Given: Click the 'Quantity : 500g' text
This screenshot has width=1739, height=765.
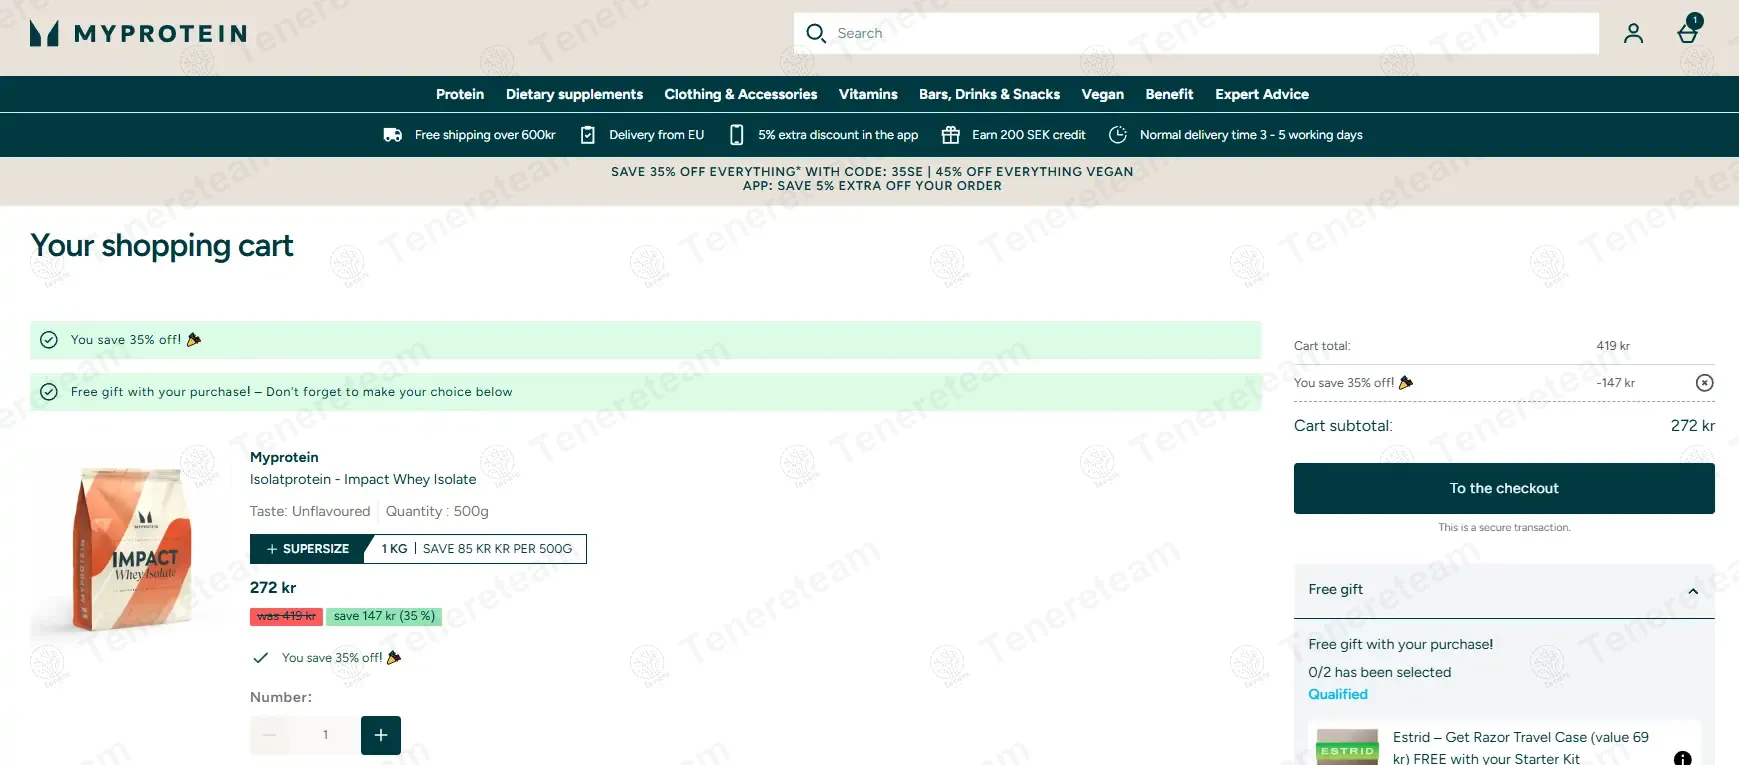Looking at the screenshot, I should [437, 511].
